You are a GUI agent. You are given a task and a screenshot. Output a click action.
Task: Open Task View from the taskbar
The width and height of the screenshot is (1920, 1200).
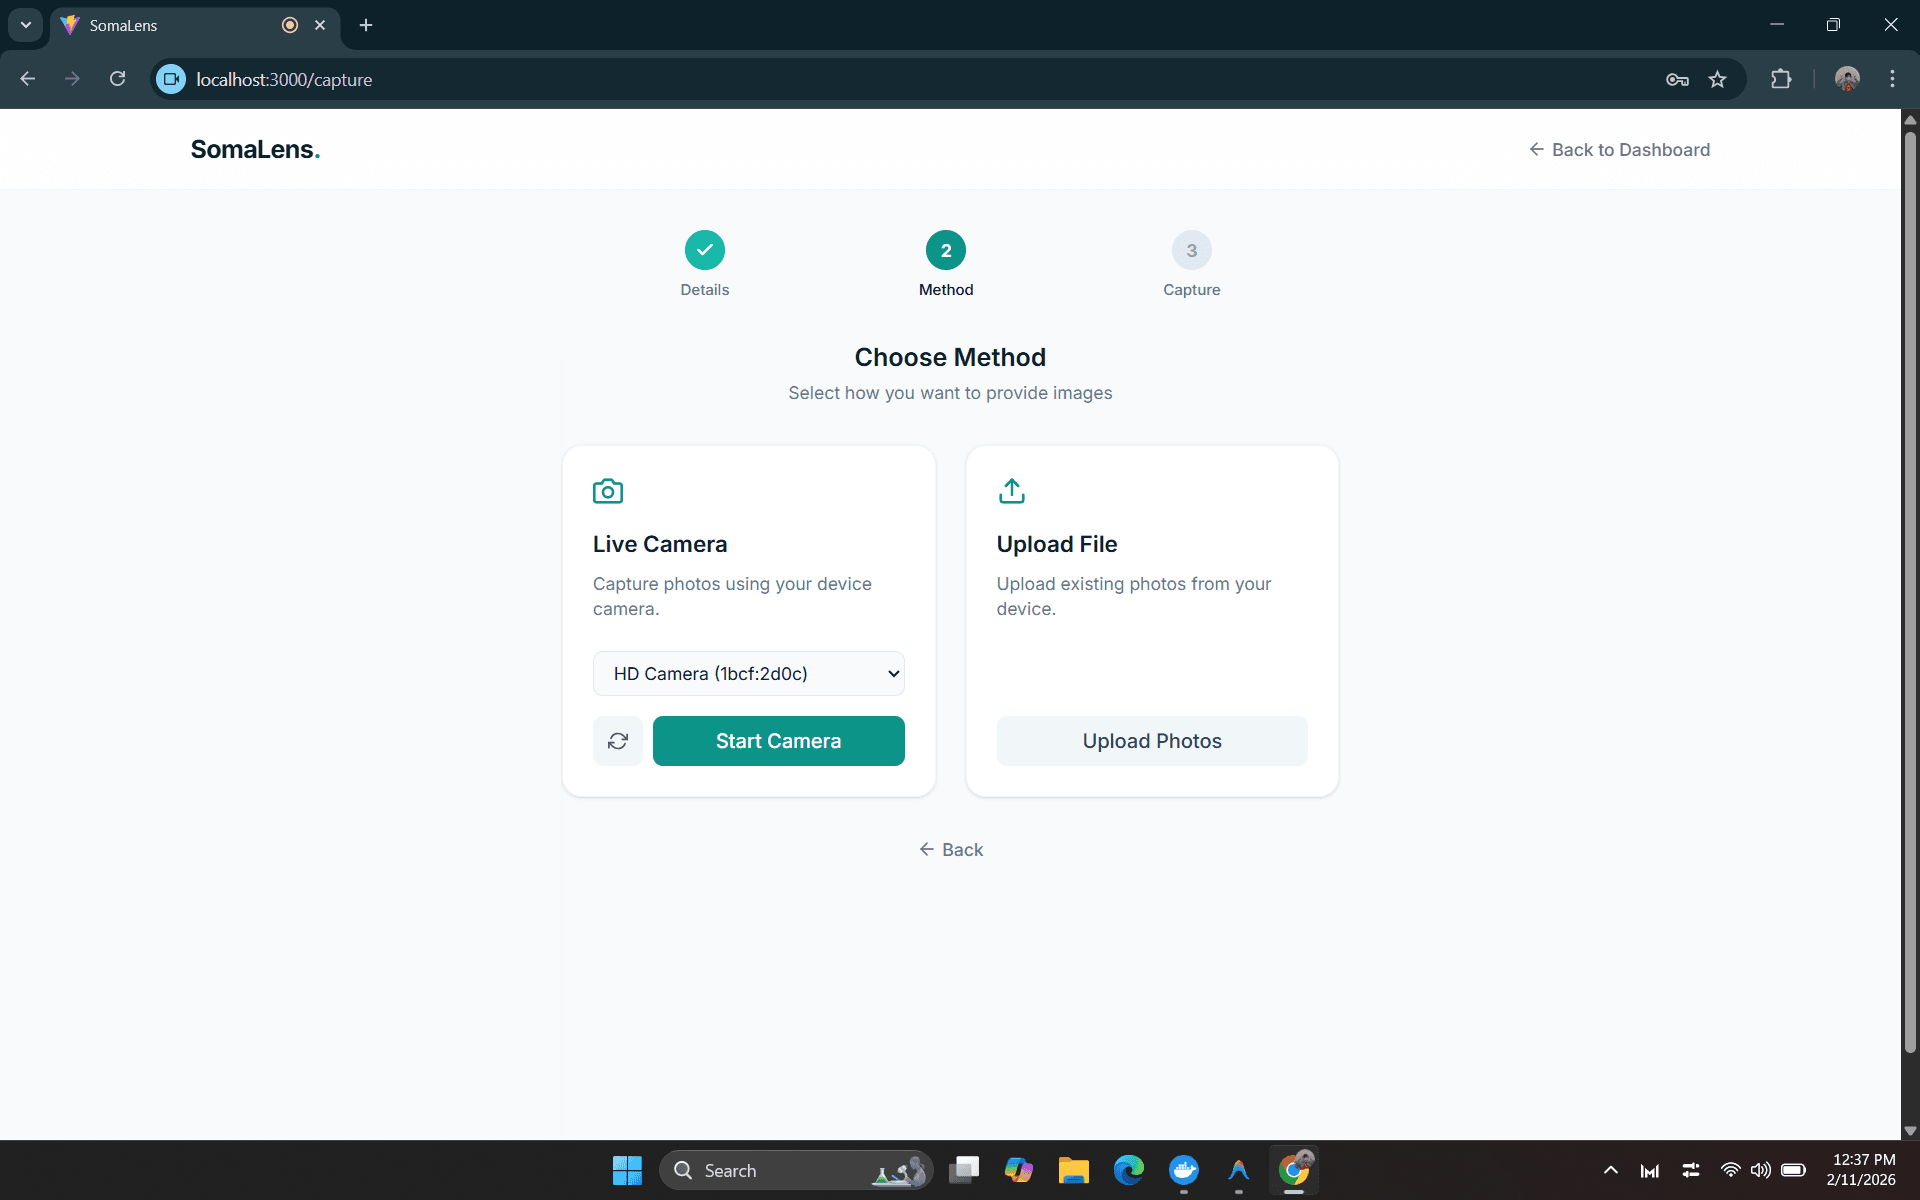[x=964, y=1170]
